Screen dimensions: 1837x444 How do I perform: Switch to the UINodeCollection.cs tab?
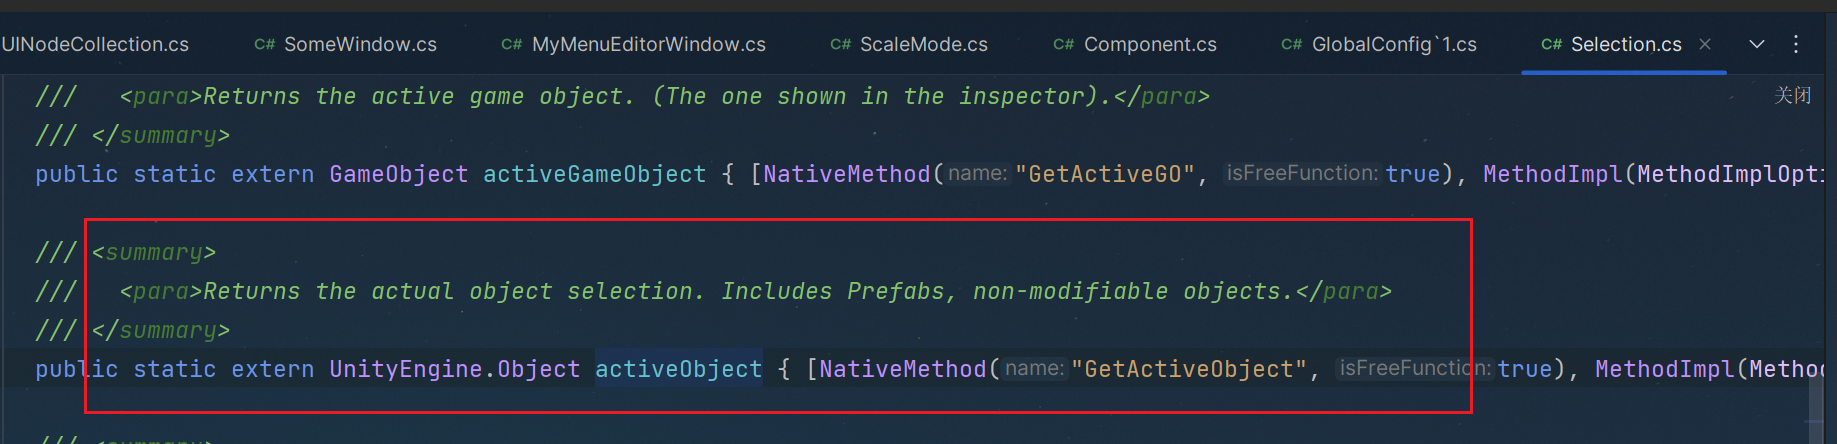pos(95,44)
